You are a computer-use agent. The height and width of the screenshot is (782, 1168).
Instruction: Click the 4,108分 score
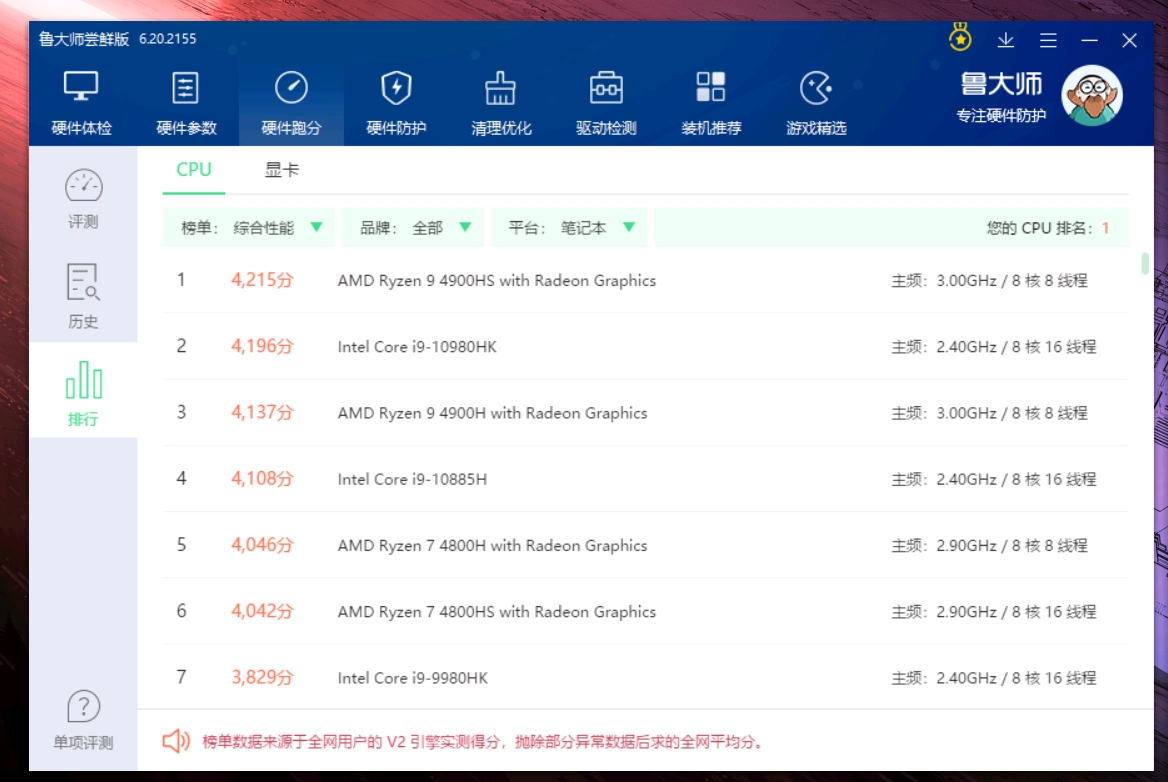pyautogui.click(x=262, y=479)
